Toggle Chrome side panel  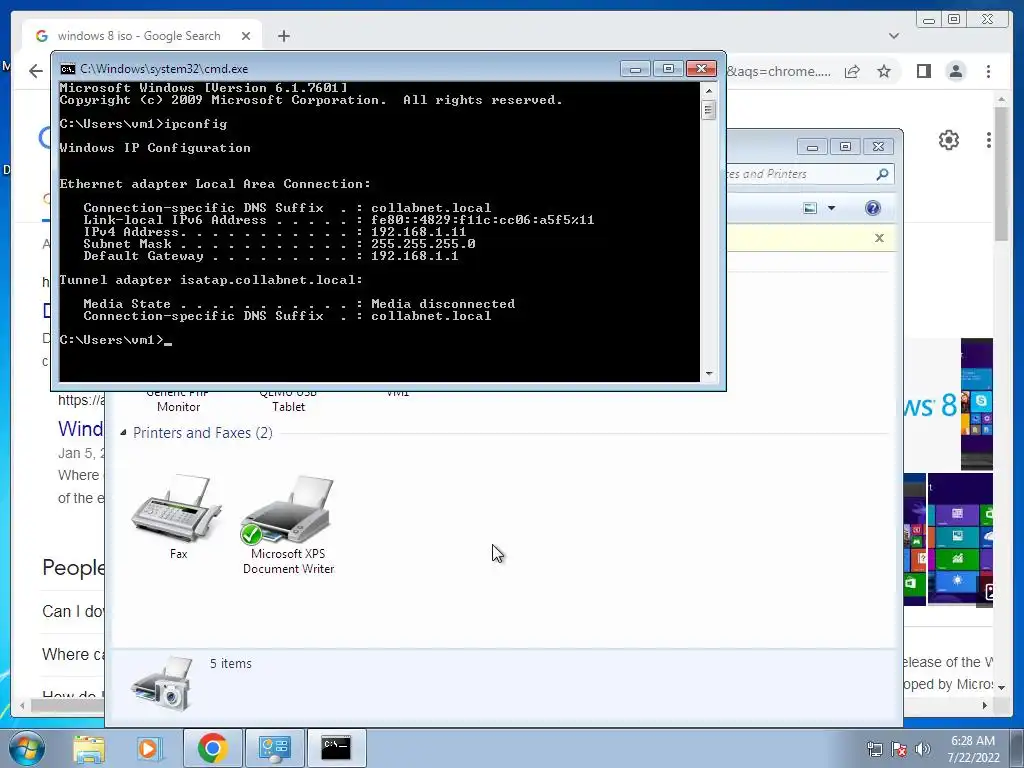pos(923,71)
